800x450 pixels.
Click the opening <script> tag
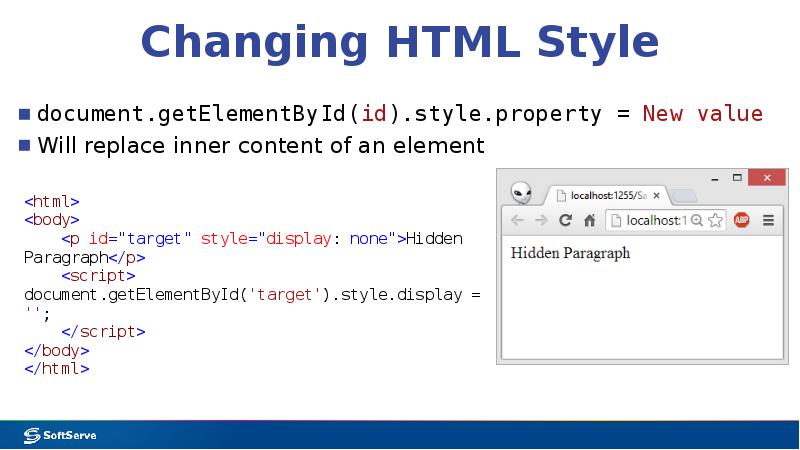click(98, 276)
